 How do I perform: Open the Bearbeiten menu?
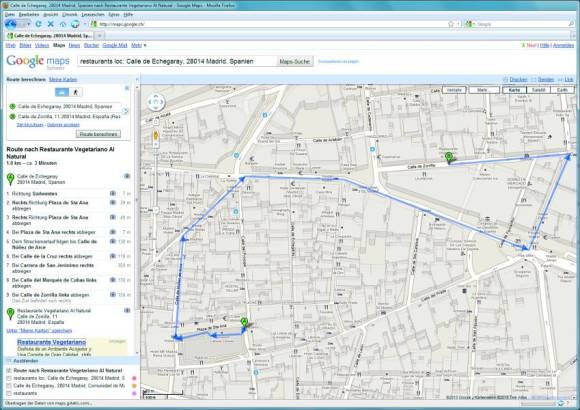(x=29, y=14)
